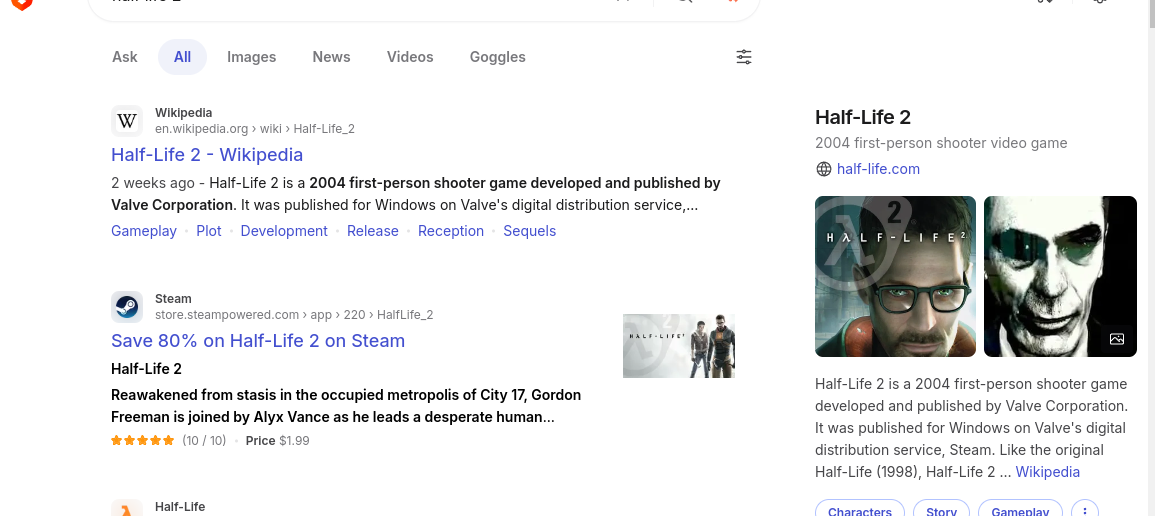
Task: Click the 'Price $1.99' text
Action: (x=277, y=441)
